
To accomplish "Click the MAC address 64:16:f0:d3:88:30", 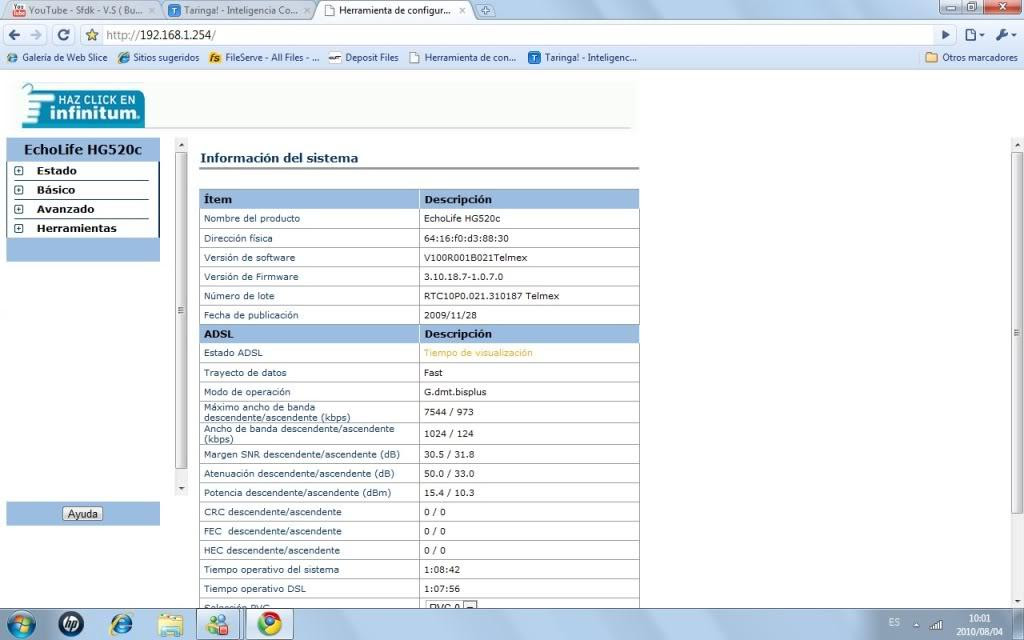I will [x=466, y=238].
